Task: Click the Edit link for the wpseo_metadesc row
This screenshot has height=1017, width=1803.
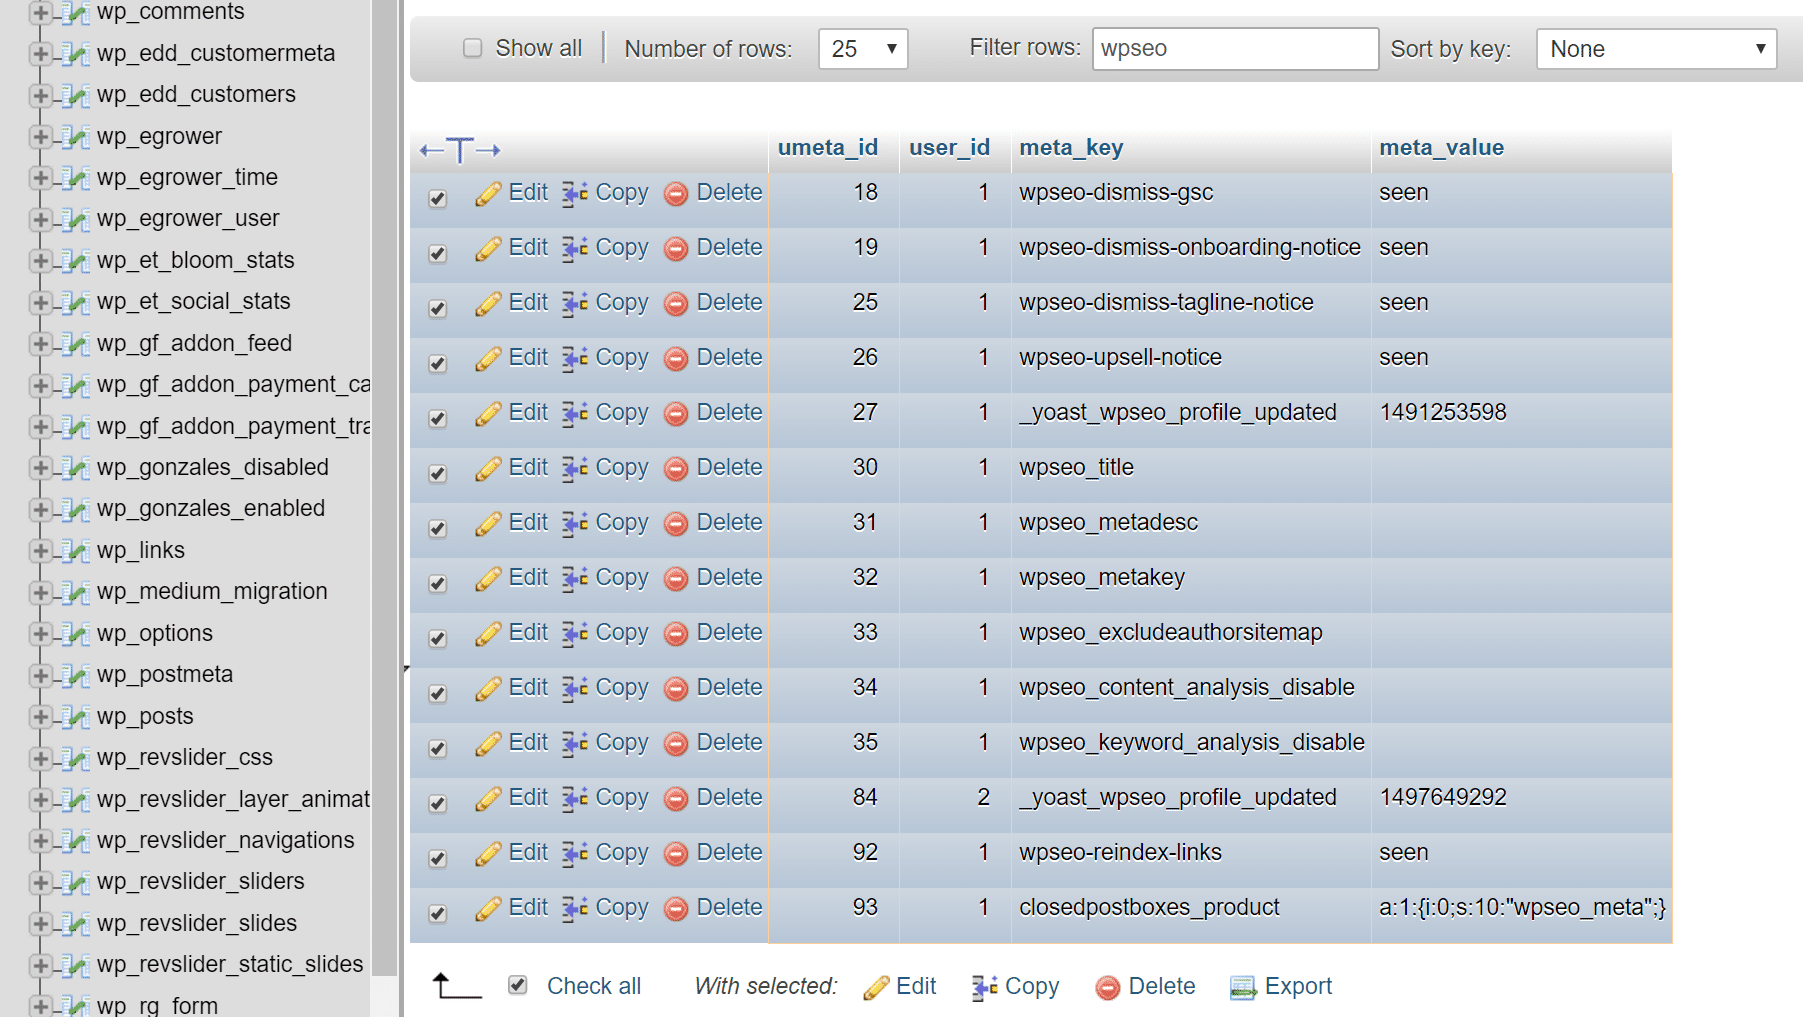Action: (x=527, y=522)
